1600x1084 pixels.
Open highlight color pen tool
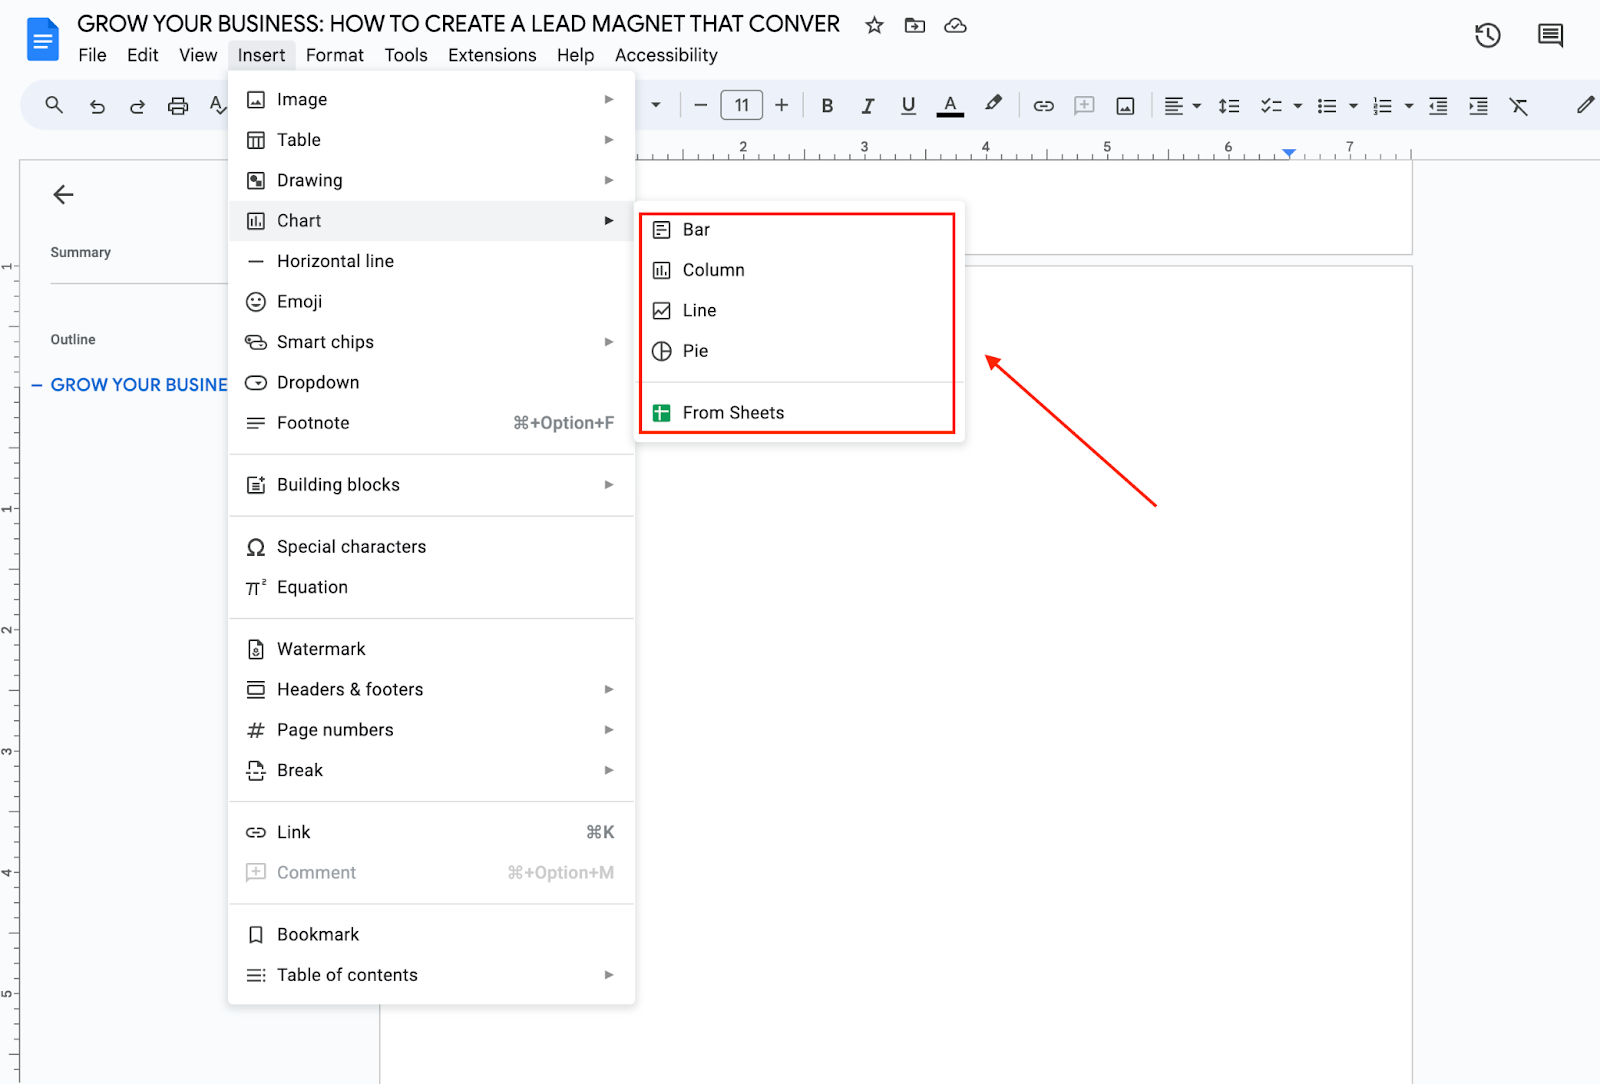point(993,104)
